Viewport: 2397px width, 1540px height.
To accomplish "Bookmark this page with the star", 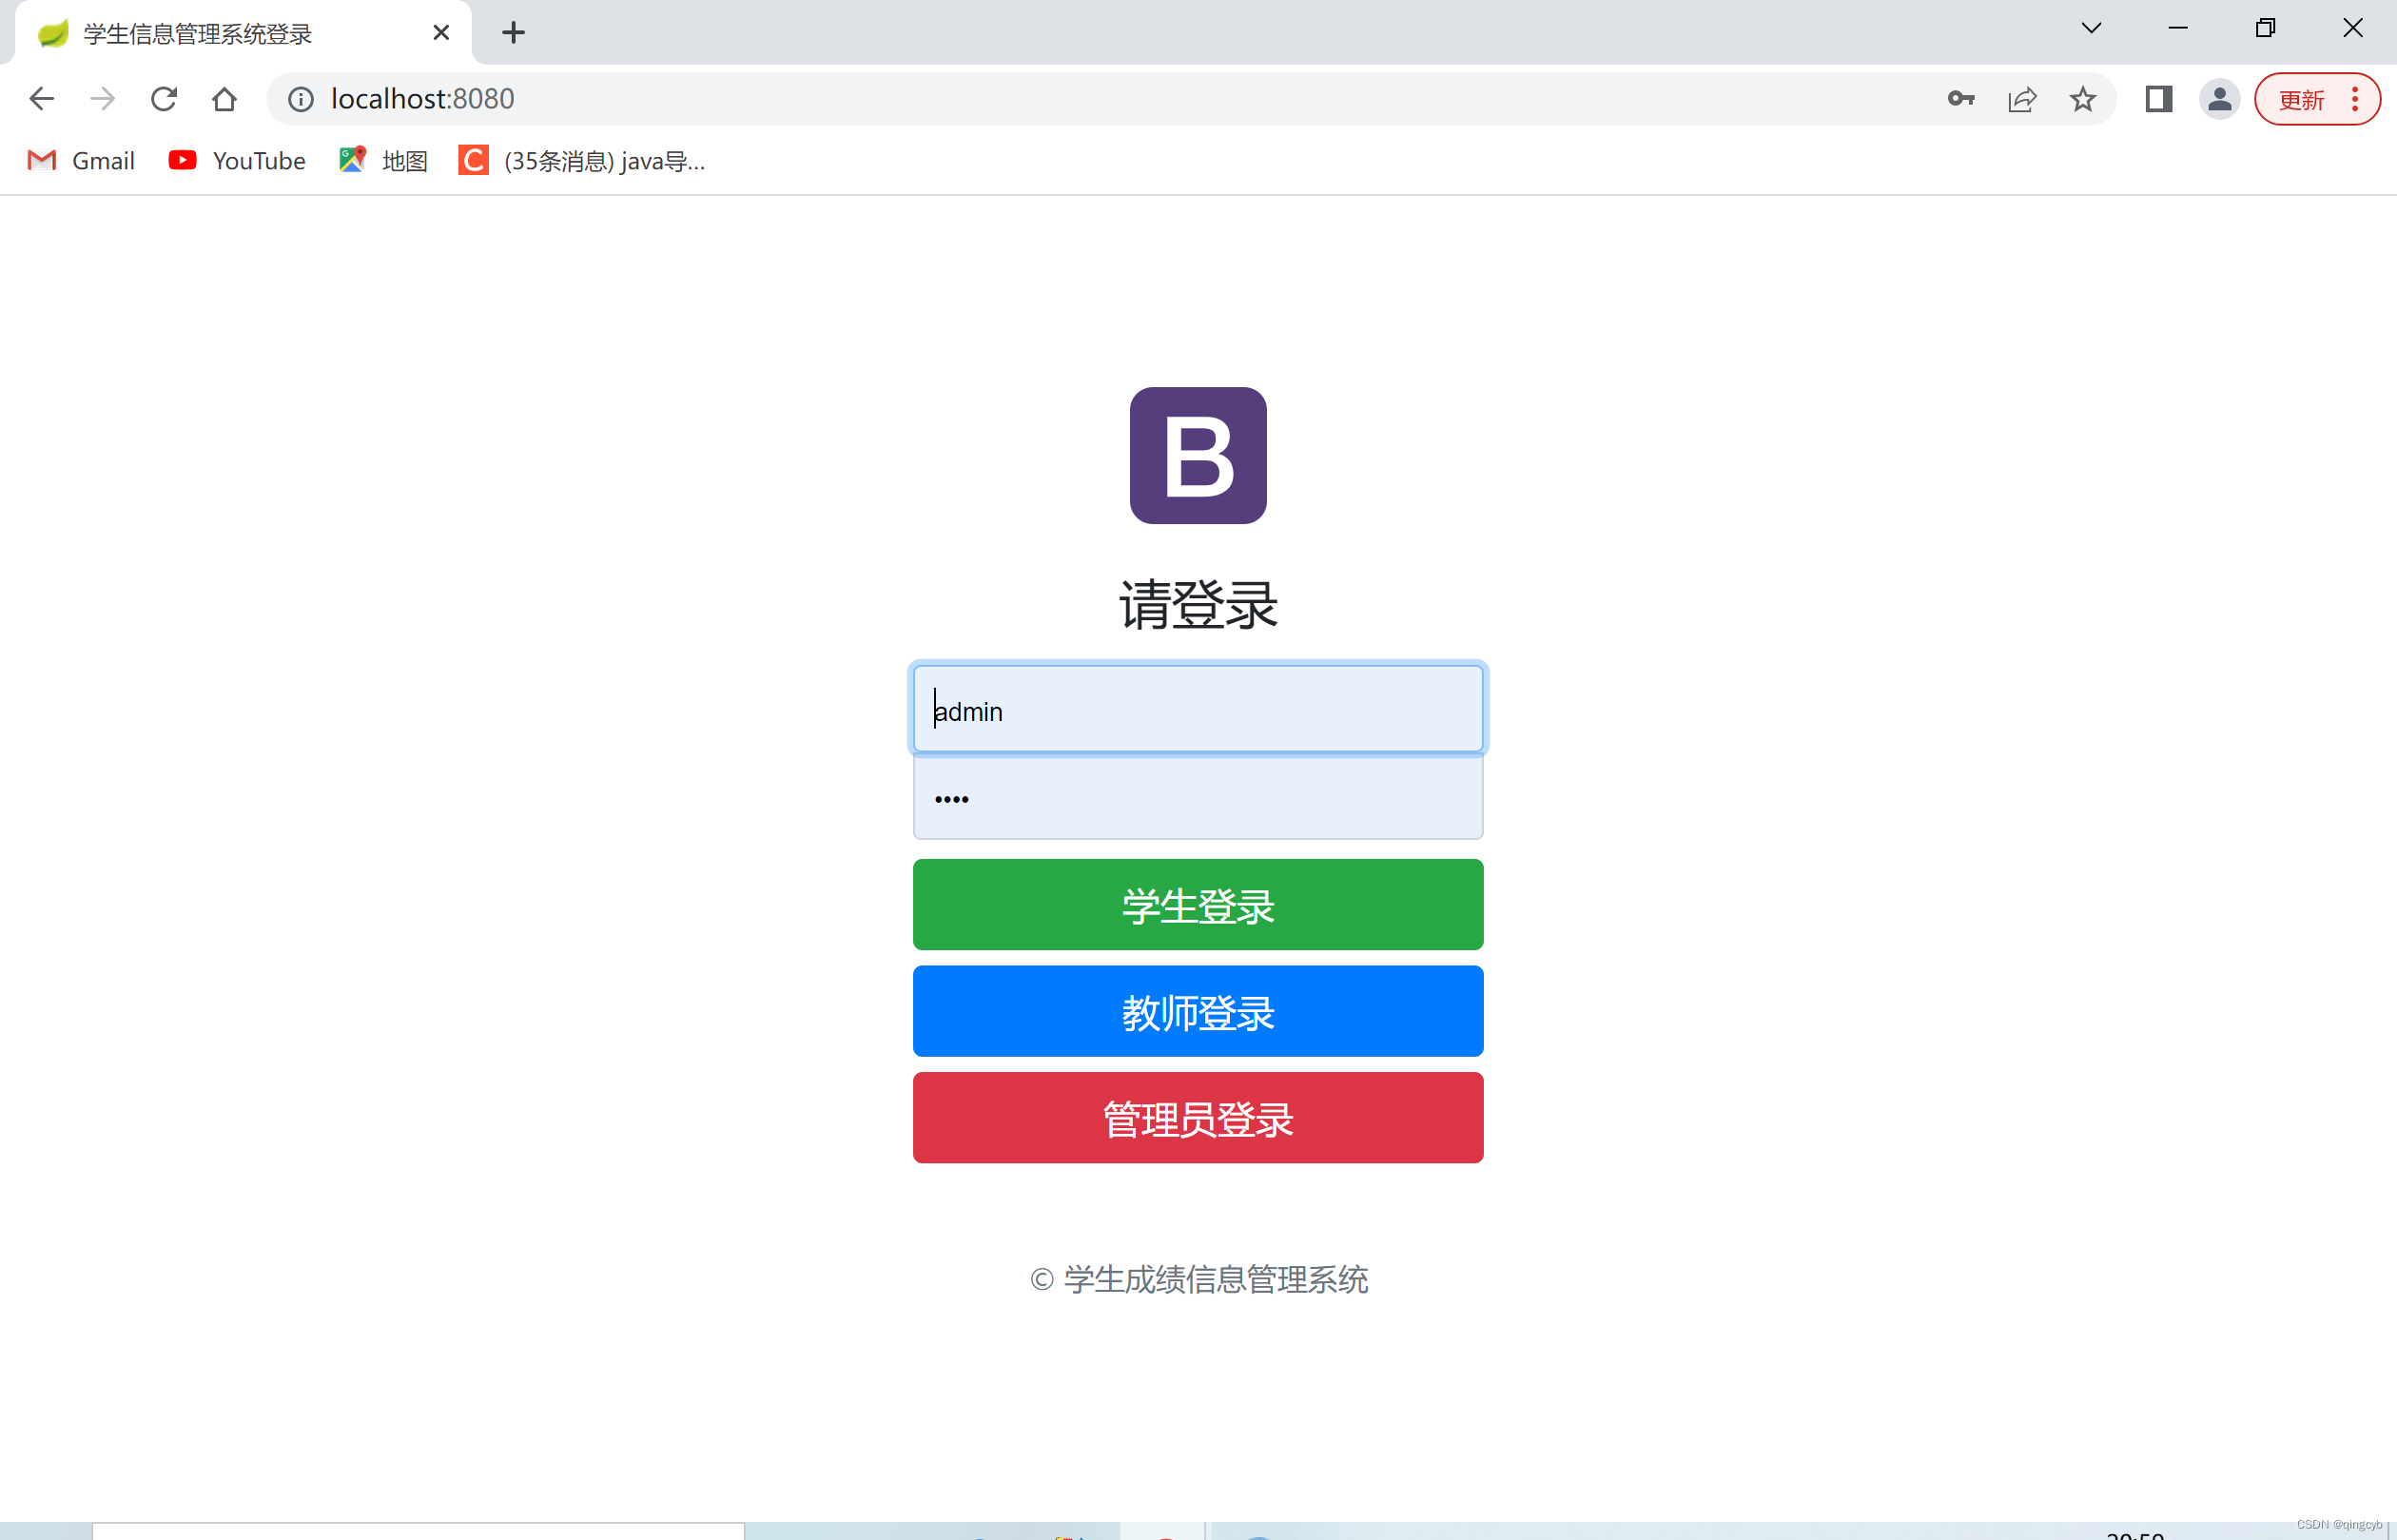I will click(2082, 99).
